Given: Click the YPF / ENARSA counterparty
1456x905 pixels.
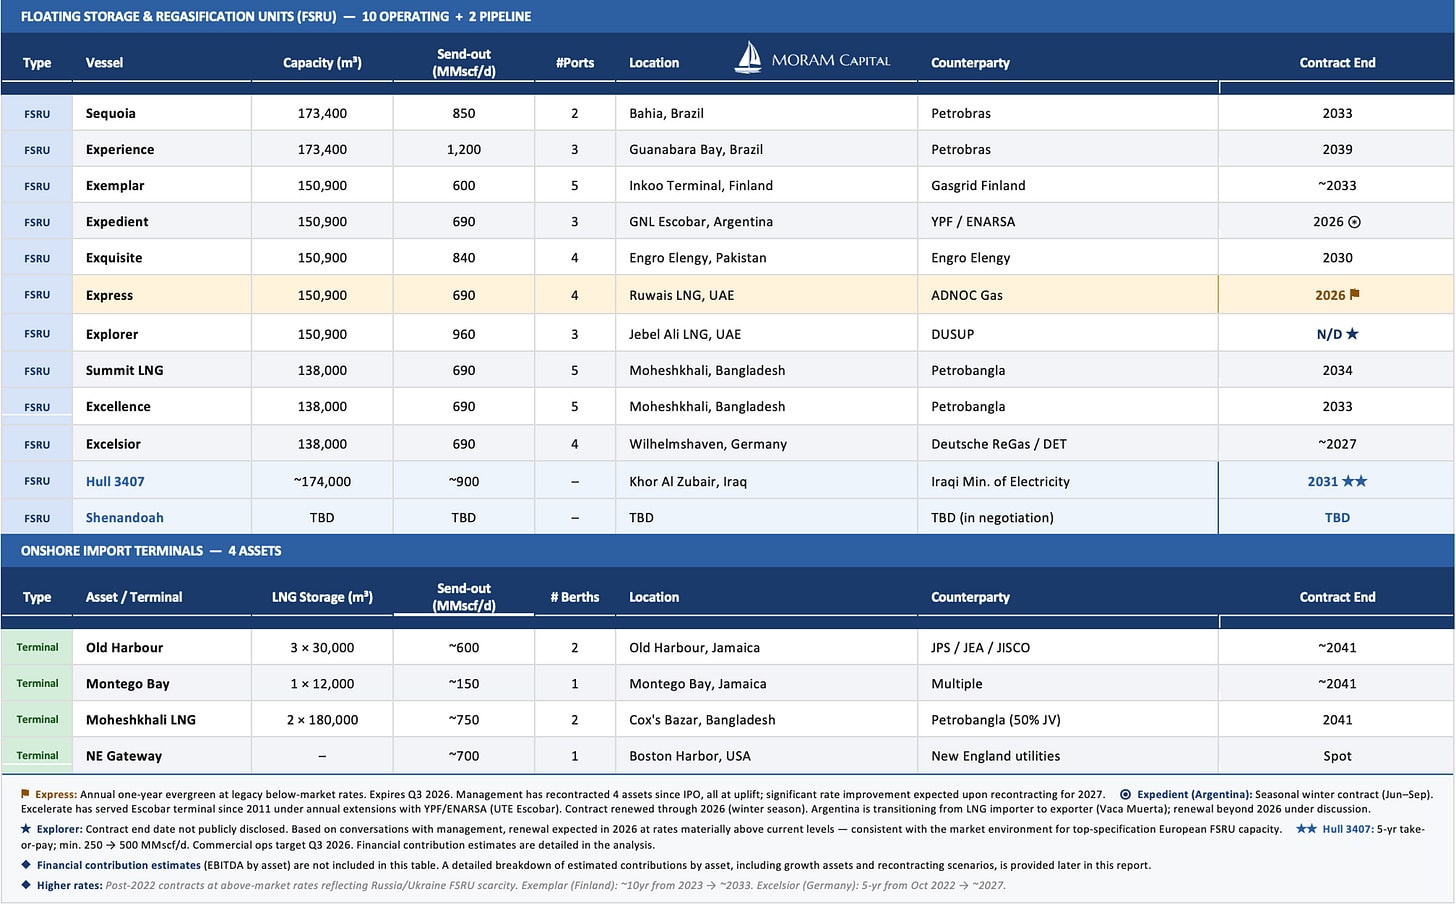Looking at the screenshot, I should (x=973, y=221).
